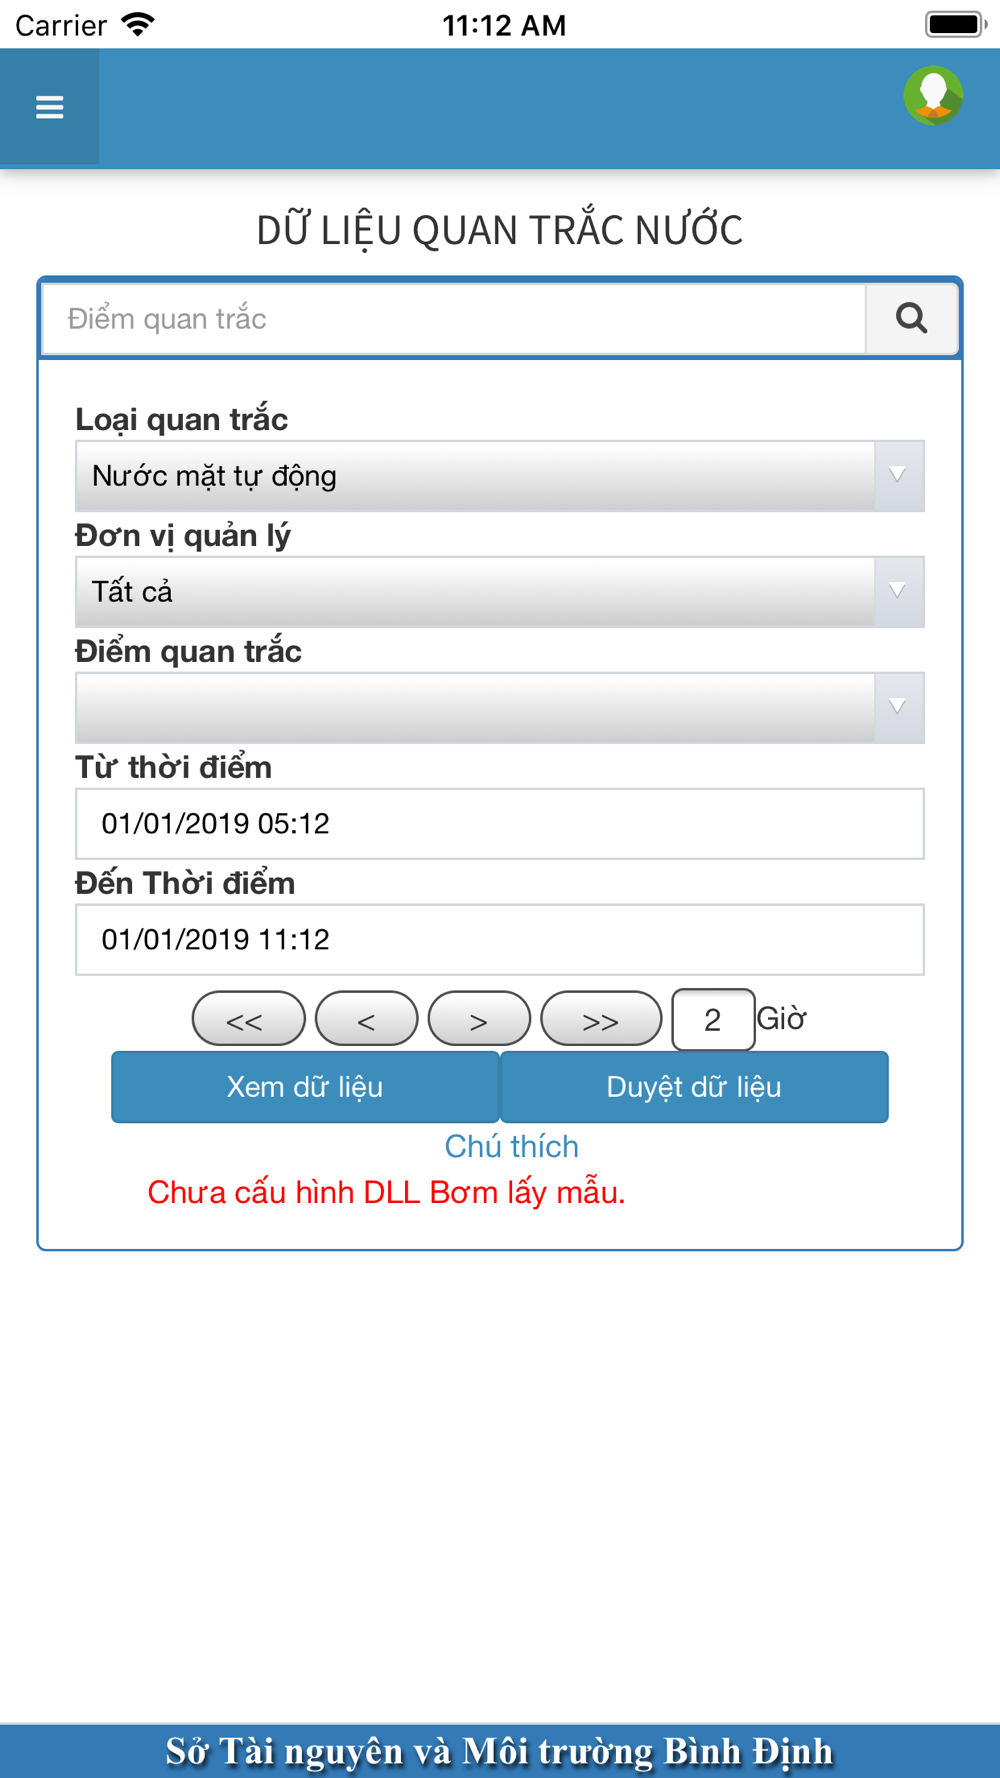Step back with the < button
The width and height of the screenshot is (1000, 1778).
point(366,1019)
